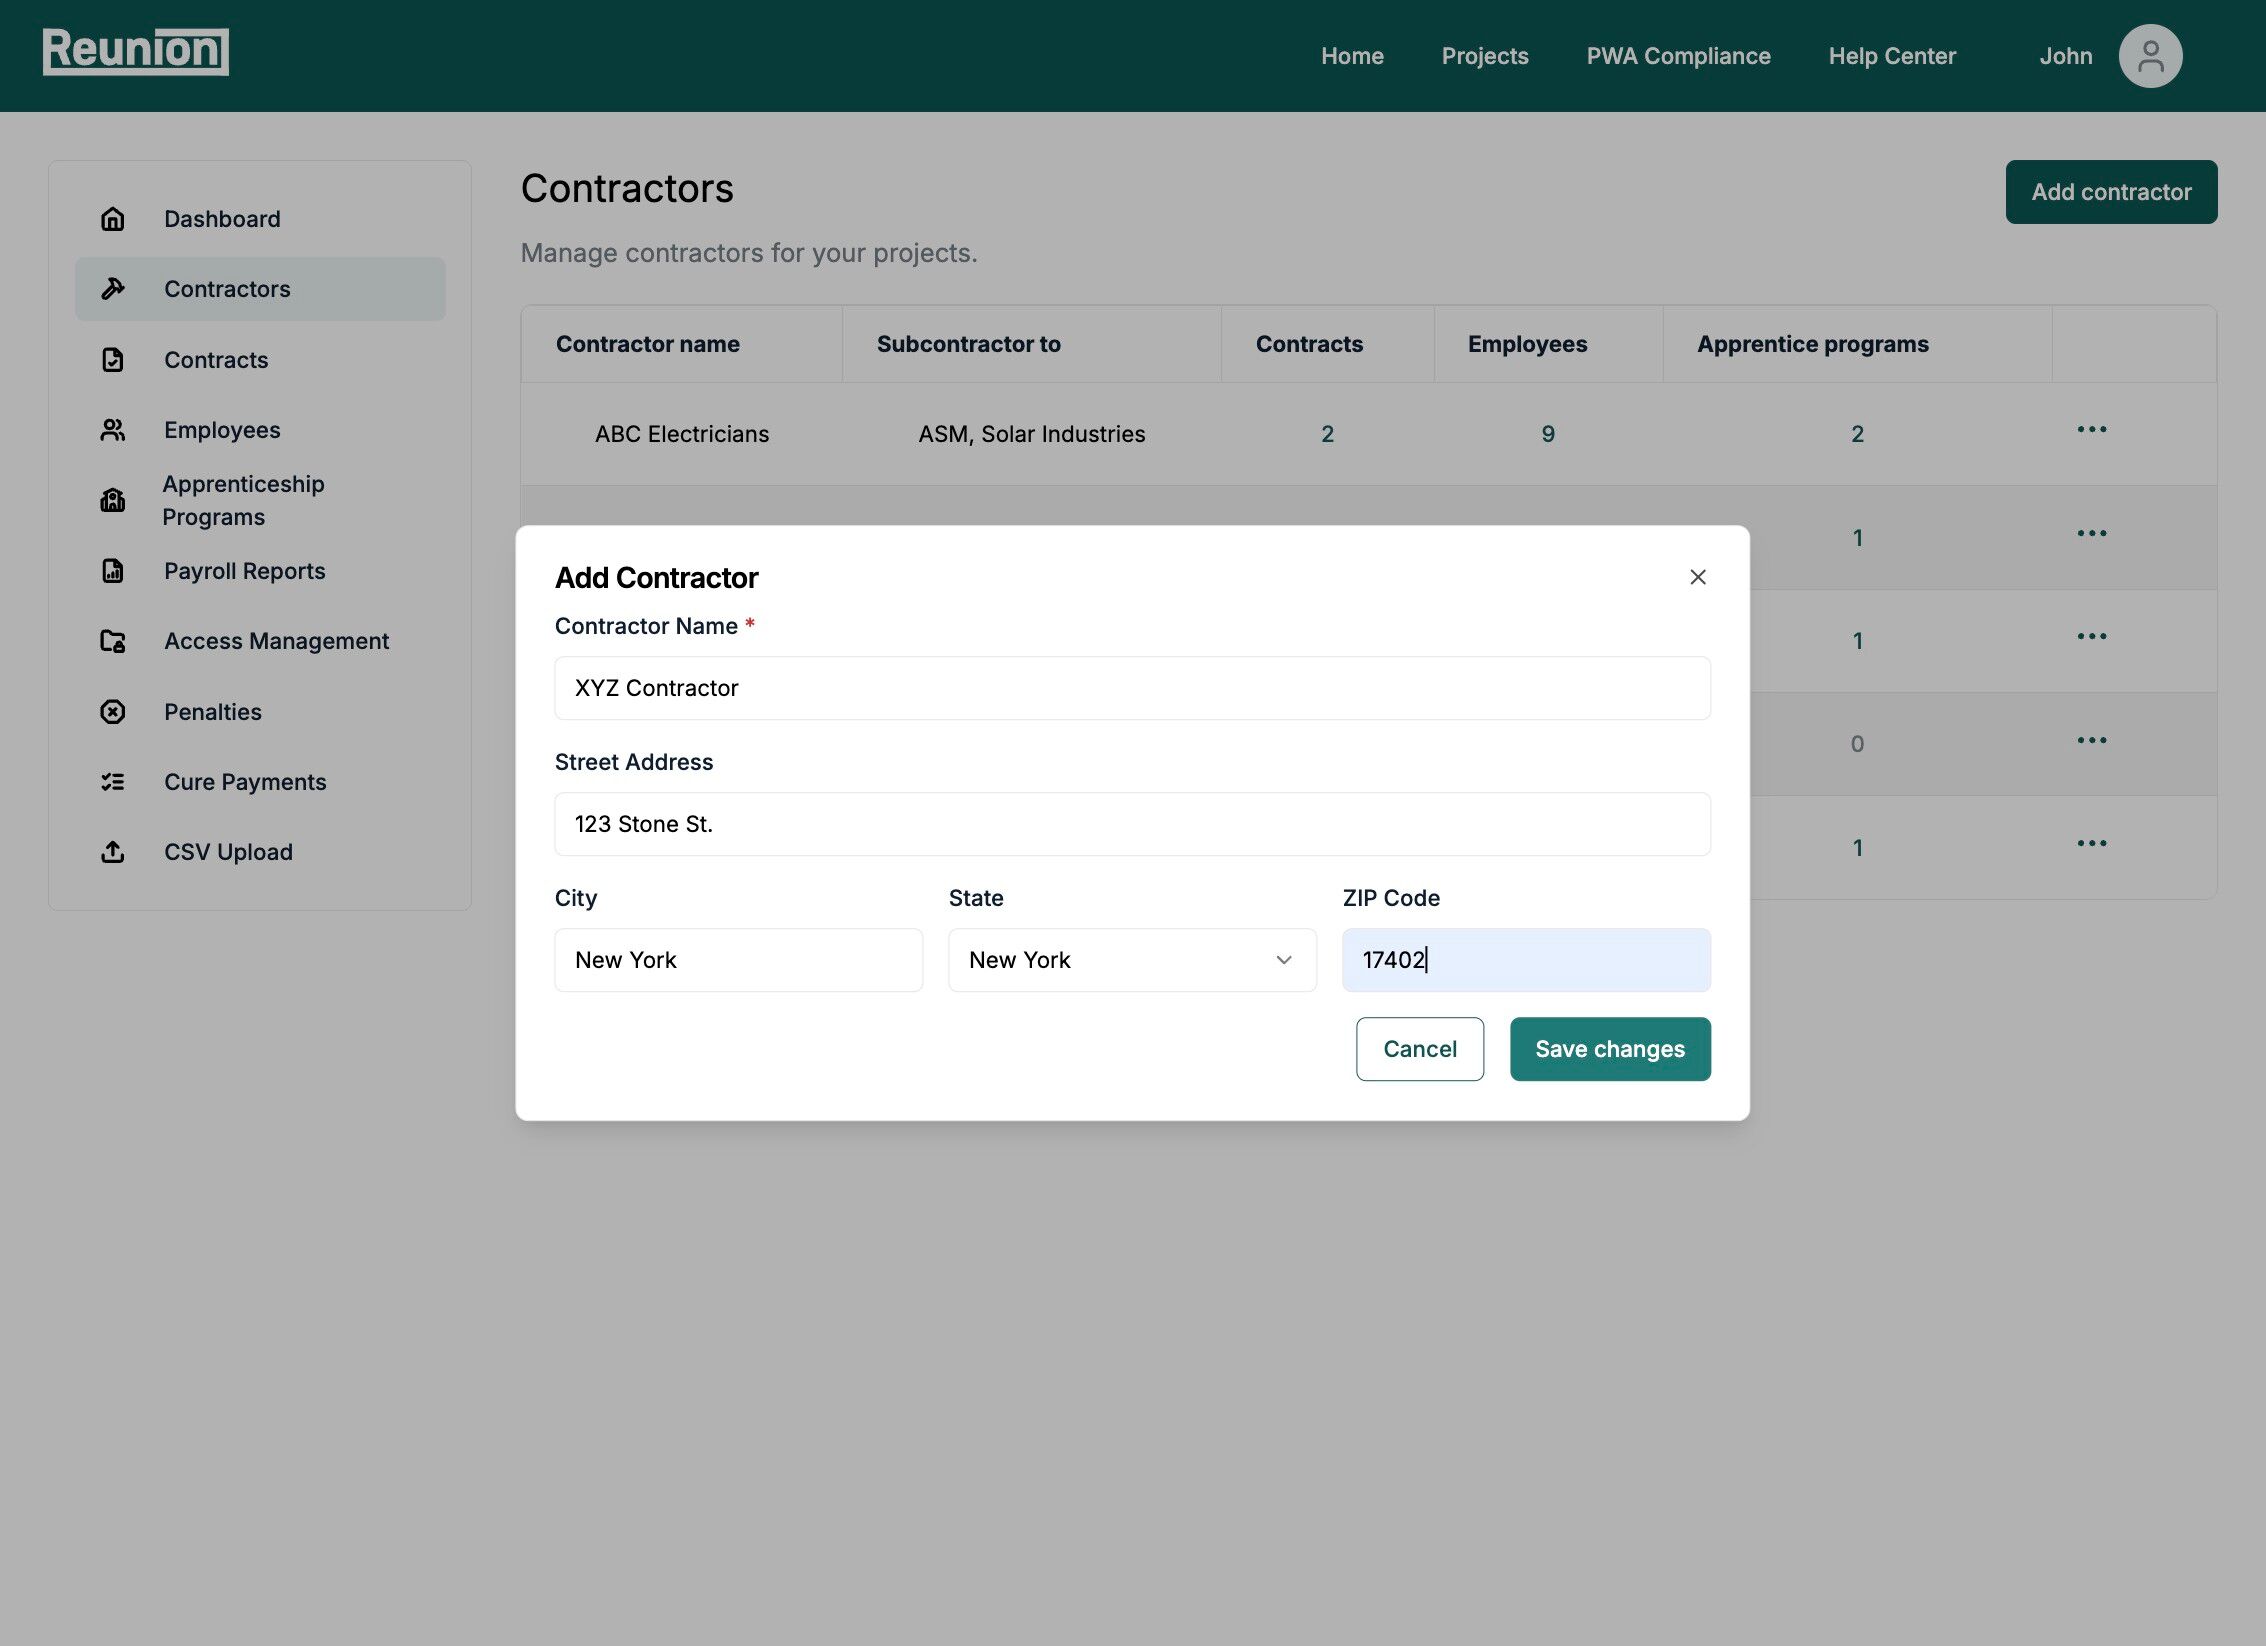The height and width of the screenshot is (1646, 2266).
Task: Open John's user avatar icon
Action: tap(2150, 56)
